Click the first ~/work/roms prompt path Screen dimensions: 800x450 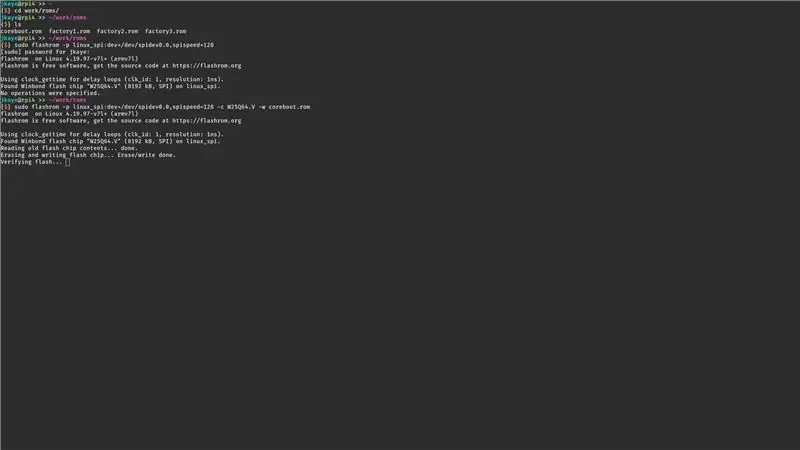click(67, 17)
